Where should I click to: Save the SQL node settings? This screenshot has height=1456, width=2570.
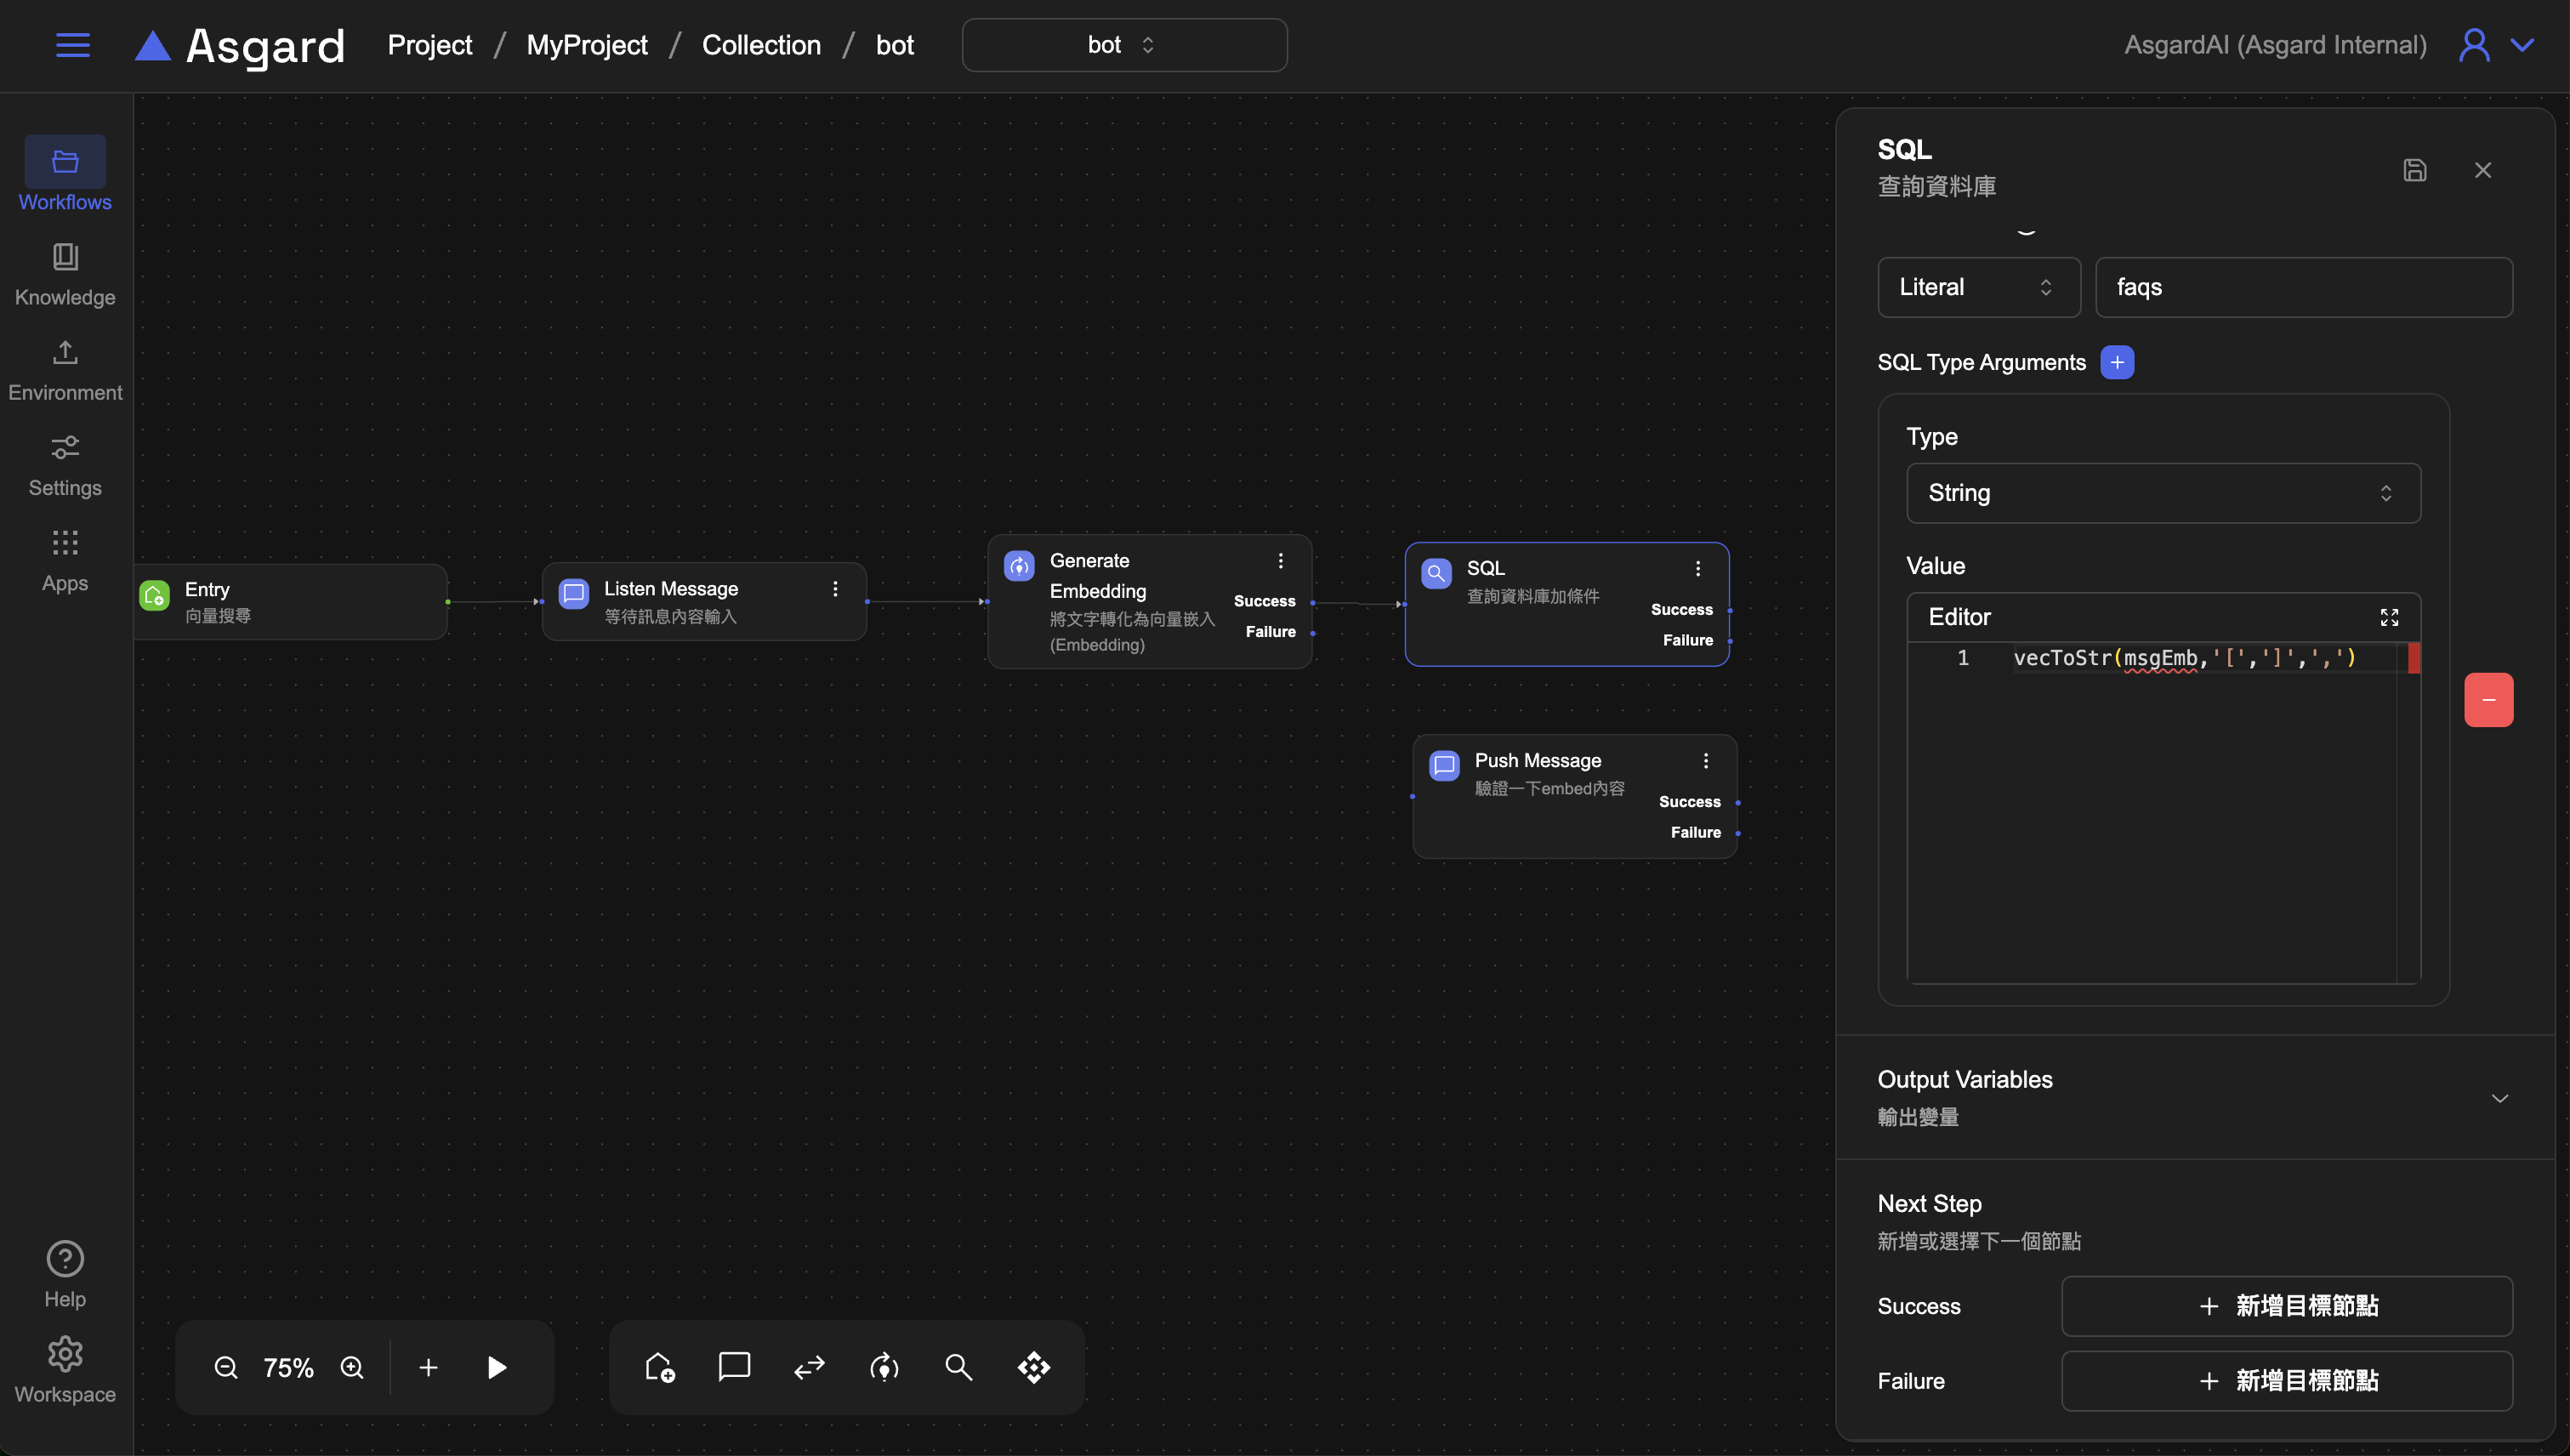(2414, 170)
